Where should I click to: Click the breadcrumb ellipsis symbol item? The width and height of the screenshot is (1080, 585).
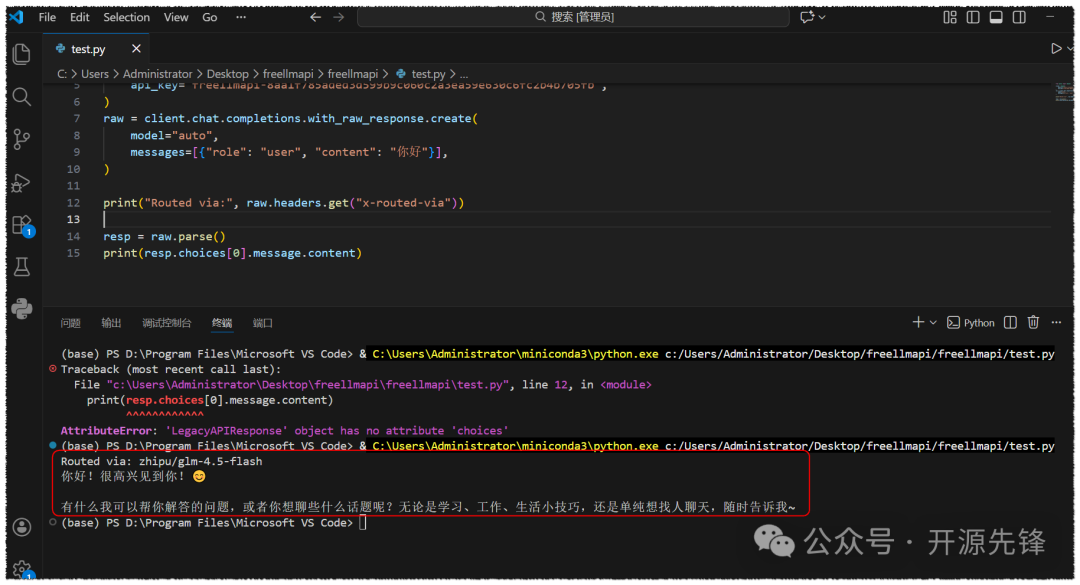(x=464, y=74)
